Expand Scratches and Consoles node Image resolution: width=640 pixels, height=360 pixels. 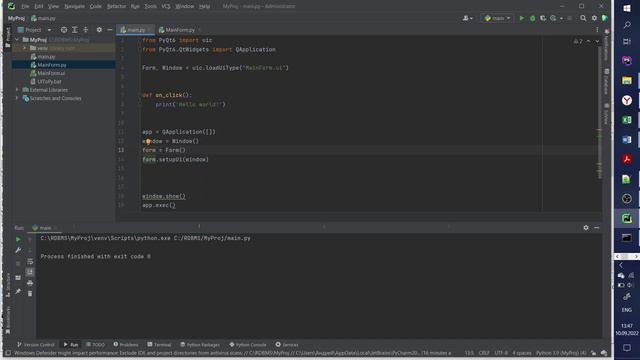(17, 98)
